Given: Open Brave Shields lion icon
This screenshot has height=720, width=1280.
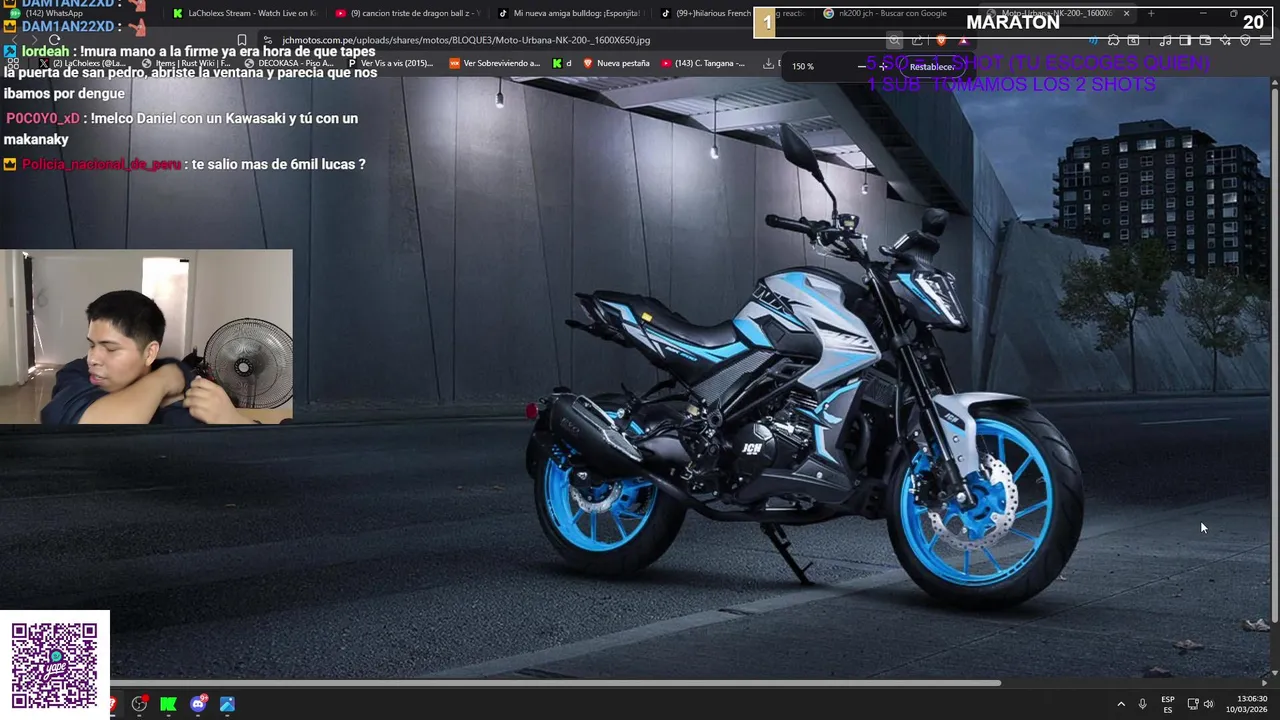Looking at the screenshot, I should click(x=941, y=41).
